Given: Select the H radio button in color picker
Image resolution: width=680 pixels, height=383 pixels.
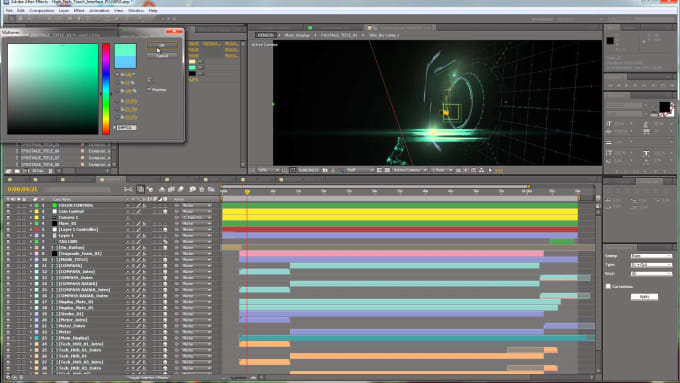Looking at the screenshot, I should [117, 75].
